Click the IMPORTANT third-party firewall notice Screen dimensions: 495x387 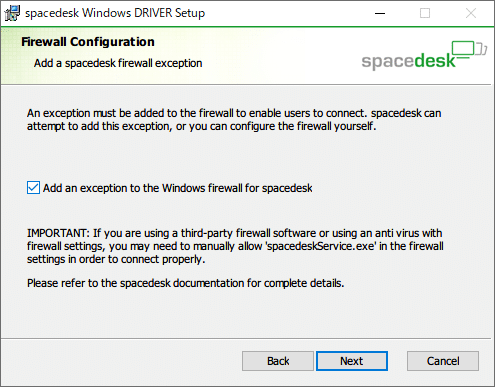pos(235,246)
